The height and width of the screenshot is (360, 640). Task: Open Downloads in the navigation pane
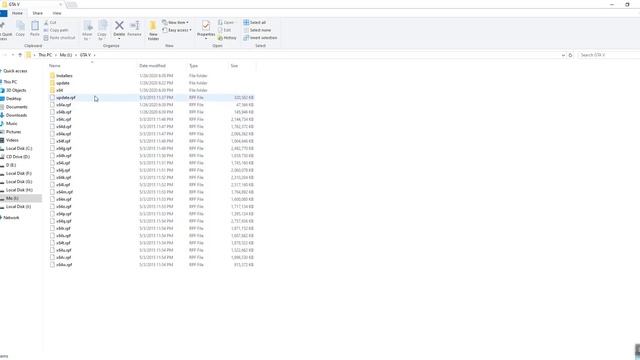[16, 115]
